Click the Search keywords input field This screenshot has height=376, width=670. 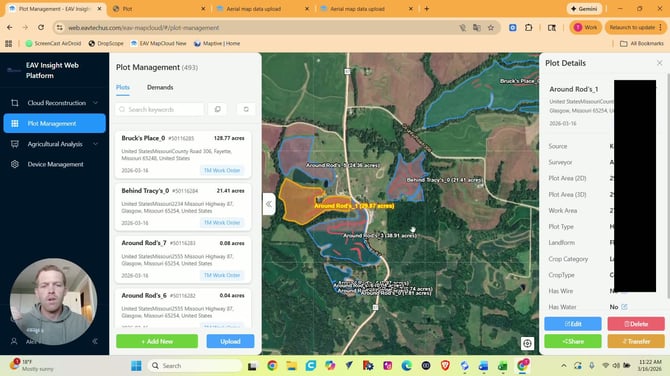(159, 109)
